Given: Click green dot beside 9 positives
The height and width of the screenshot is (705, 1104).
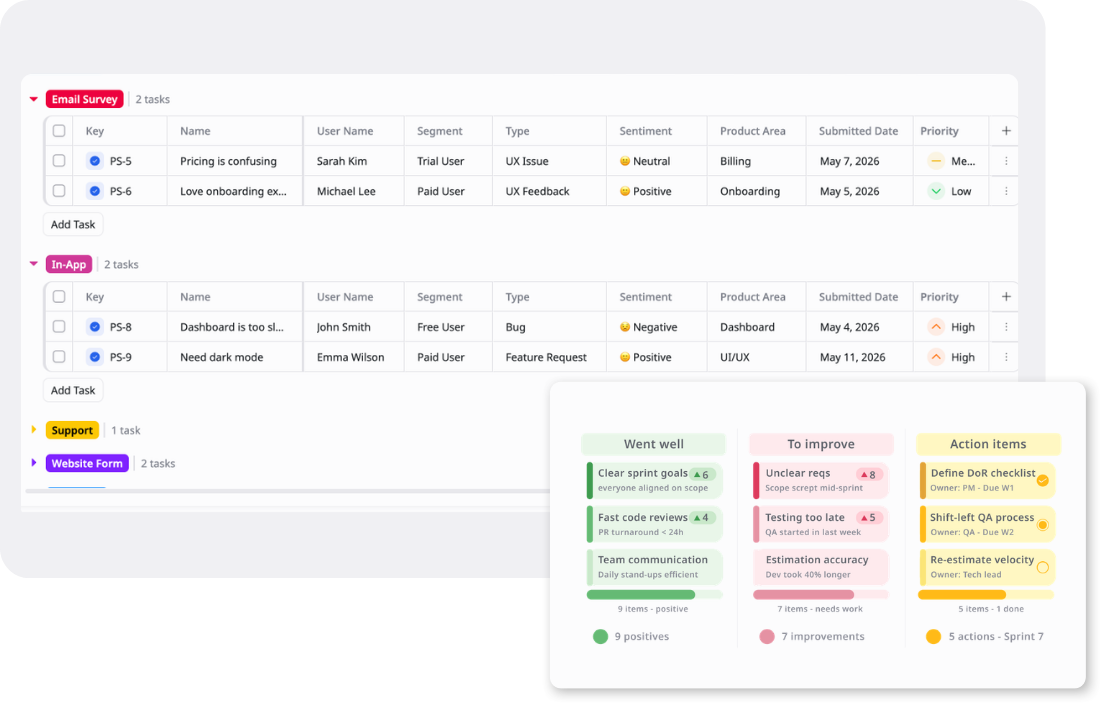Looking at the screenshot, I should (600, 637).
